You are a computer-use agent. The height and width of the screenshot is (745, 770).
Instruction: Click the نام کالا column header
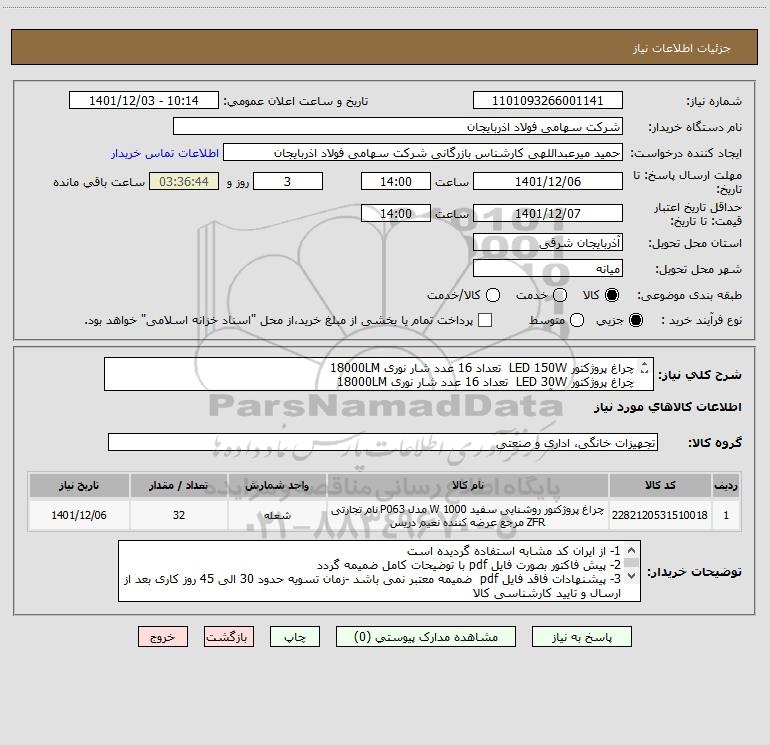click(468, 485)
